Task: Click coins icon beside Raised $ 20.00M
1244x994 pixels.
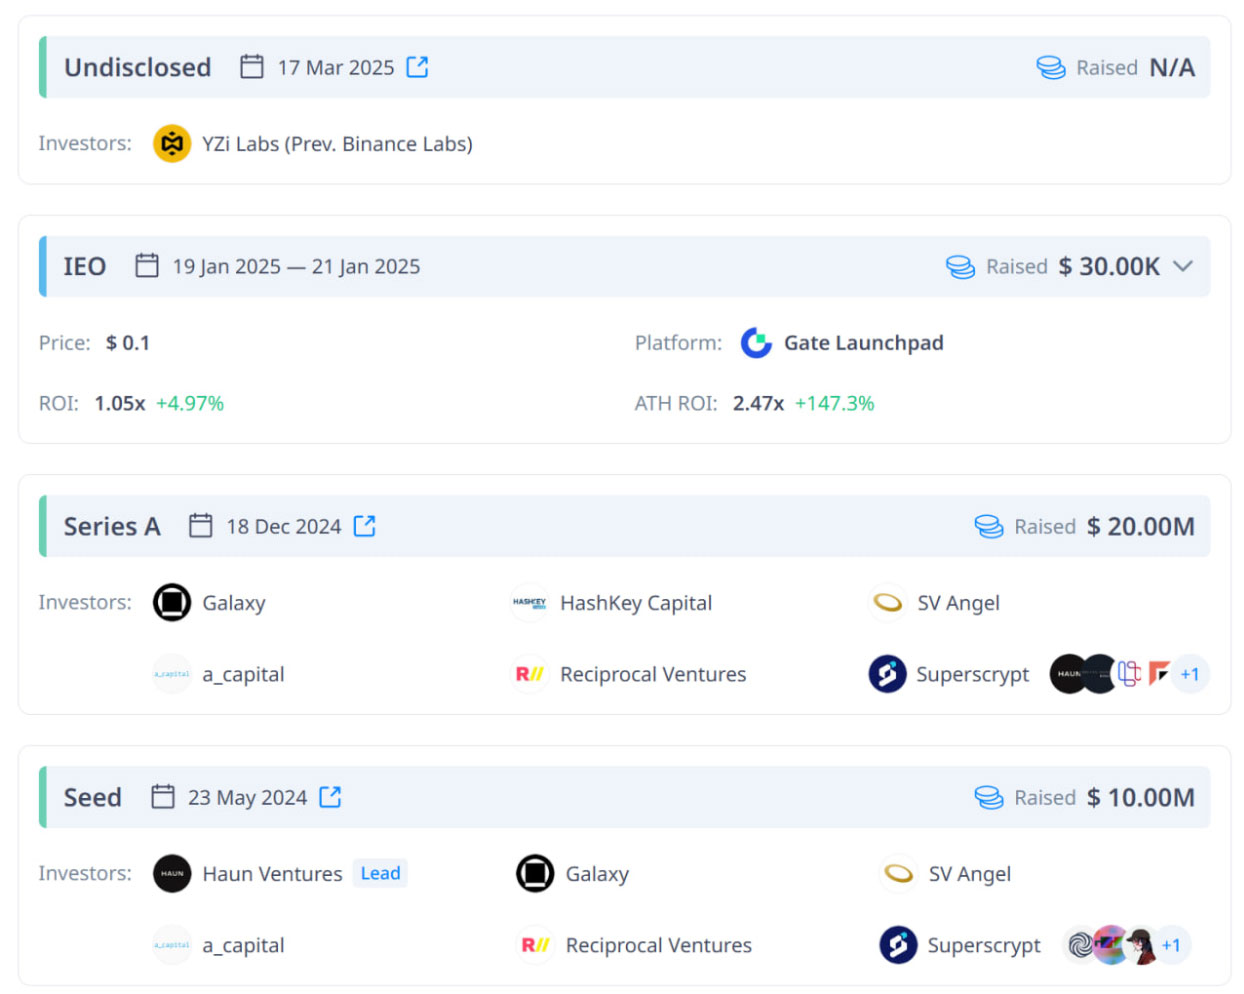Action: [x=989, y=527]
